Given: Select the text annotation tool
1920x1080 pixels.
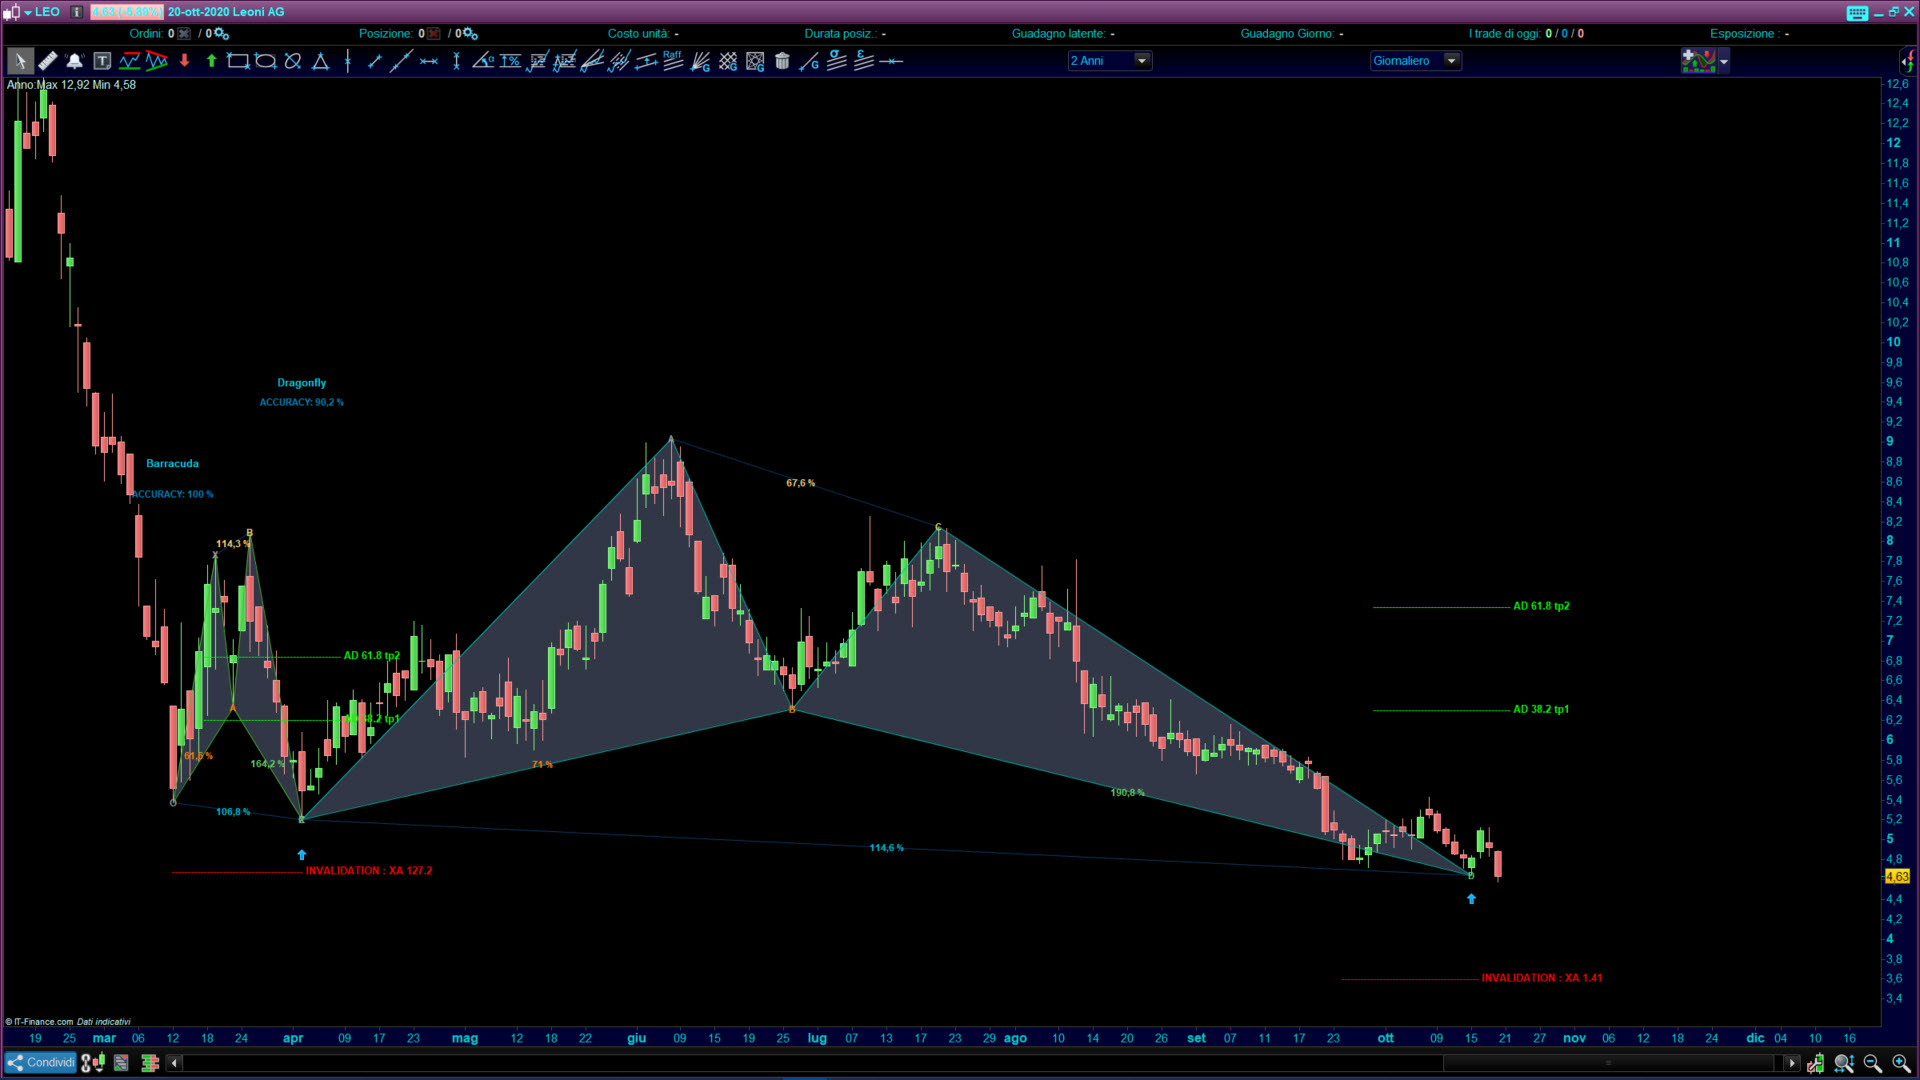Looking at the screenshot, I should pos(102,61).
